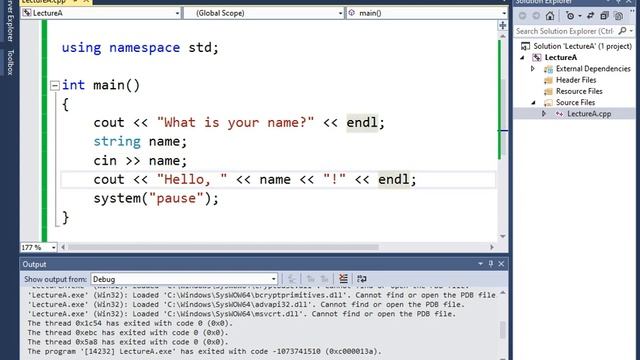The image size is (640, 360).
Task: Click the LectureA.cpp file icon
Action: [x=559, y=114]
